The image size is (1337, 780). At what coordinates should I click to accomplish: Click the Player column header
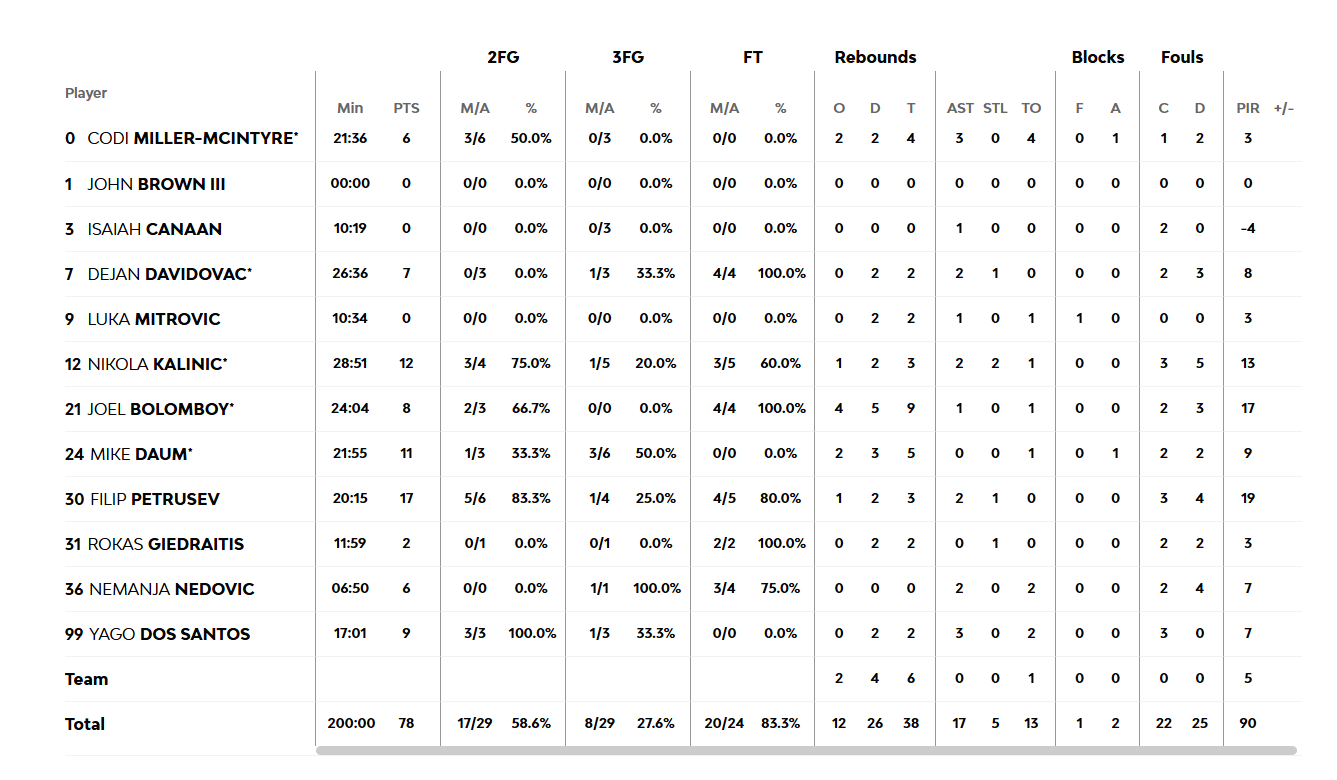[x=86, y=93]
